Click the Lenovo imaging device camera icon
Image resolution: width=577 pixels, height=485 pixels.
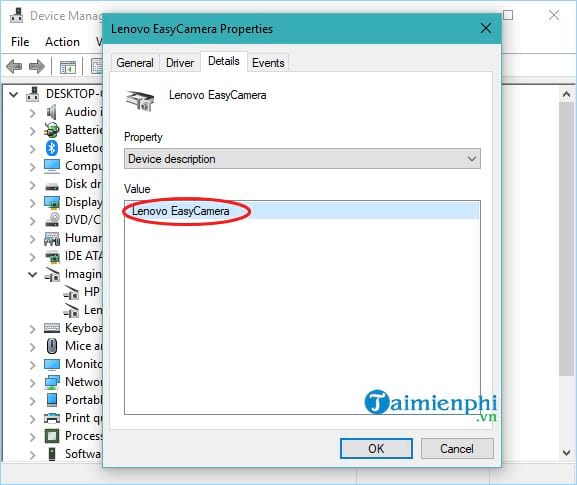tap(71, 311)
